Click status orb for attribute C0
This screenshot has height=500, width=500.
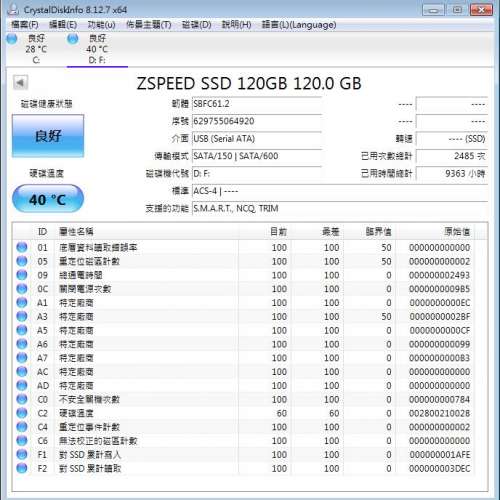[x=22, y=399]
